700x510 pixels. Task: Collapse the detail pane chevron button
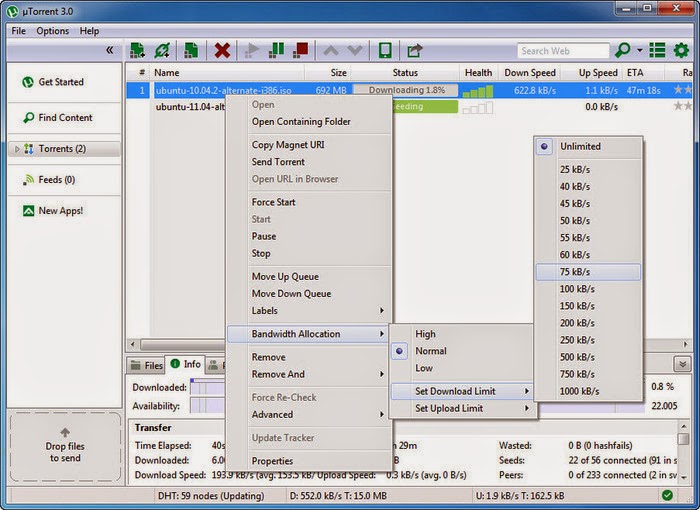[x=682, y=364]
